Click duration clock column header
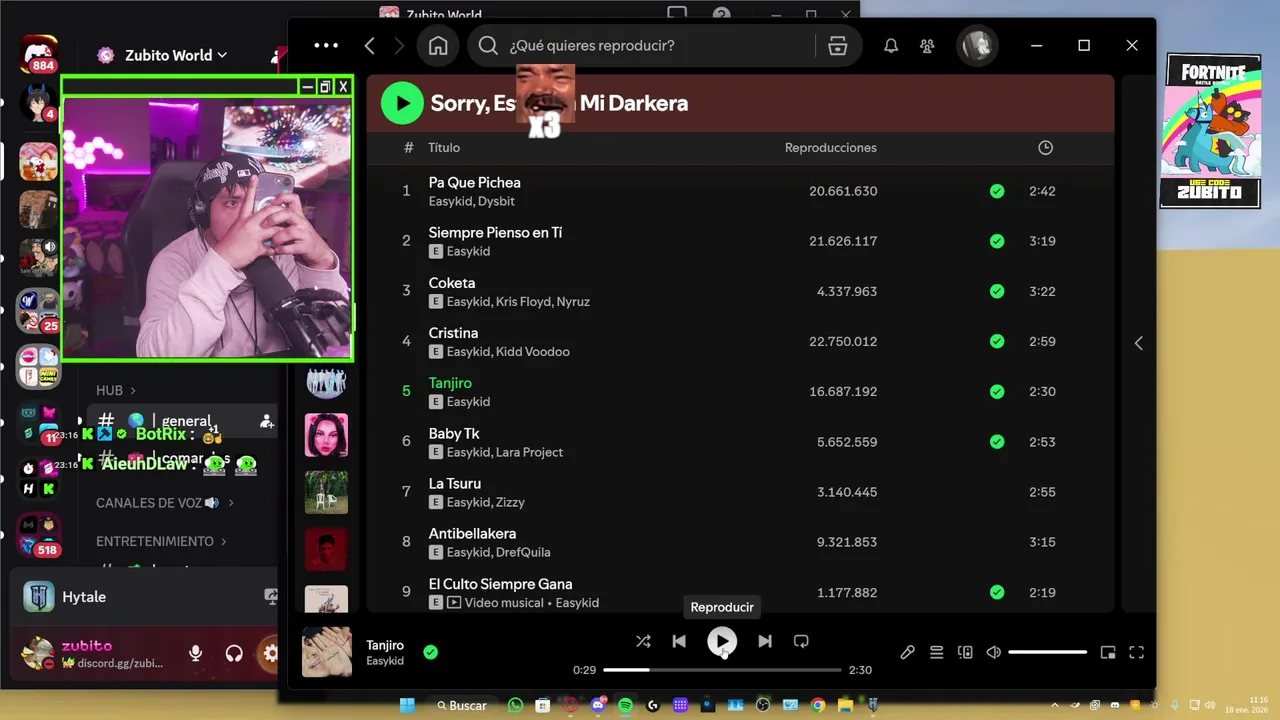1280x720 pixels. (1045, 147)
